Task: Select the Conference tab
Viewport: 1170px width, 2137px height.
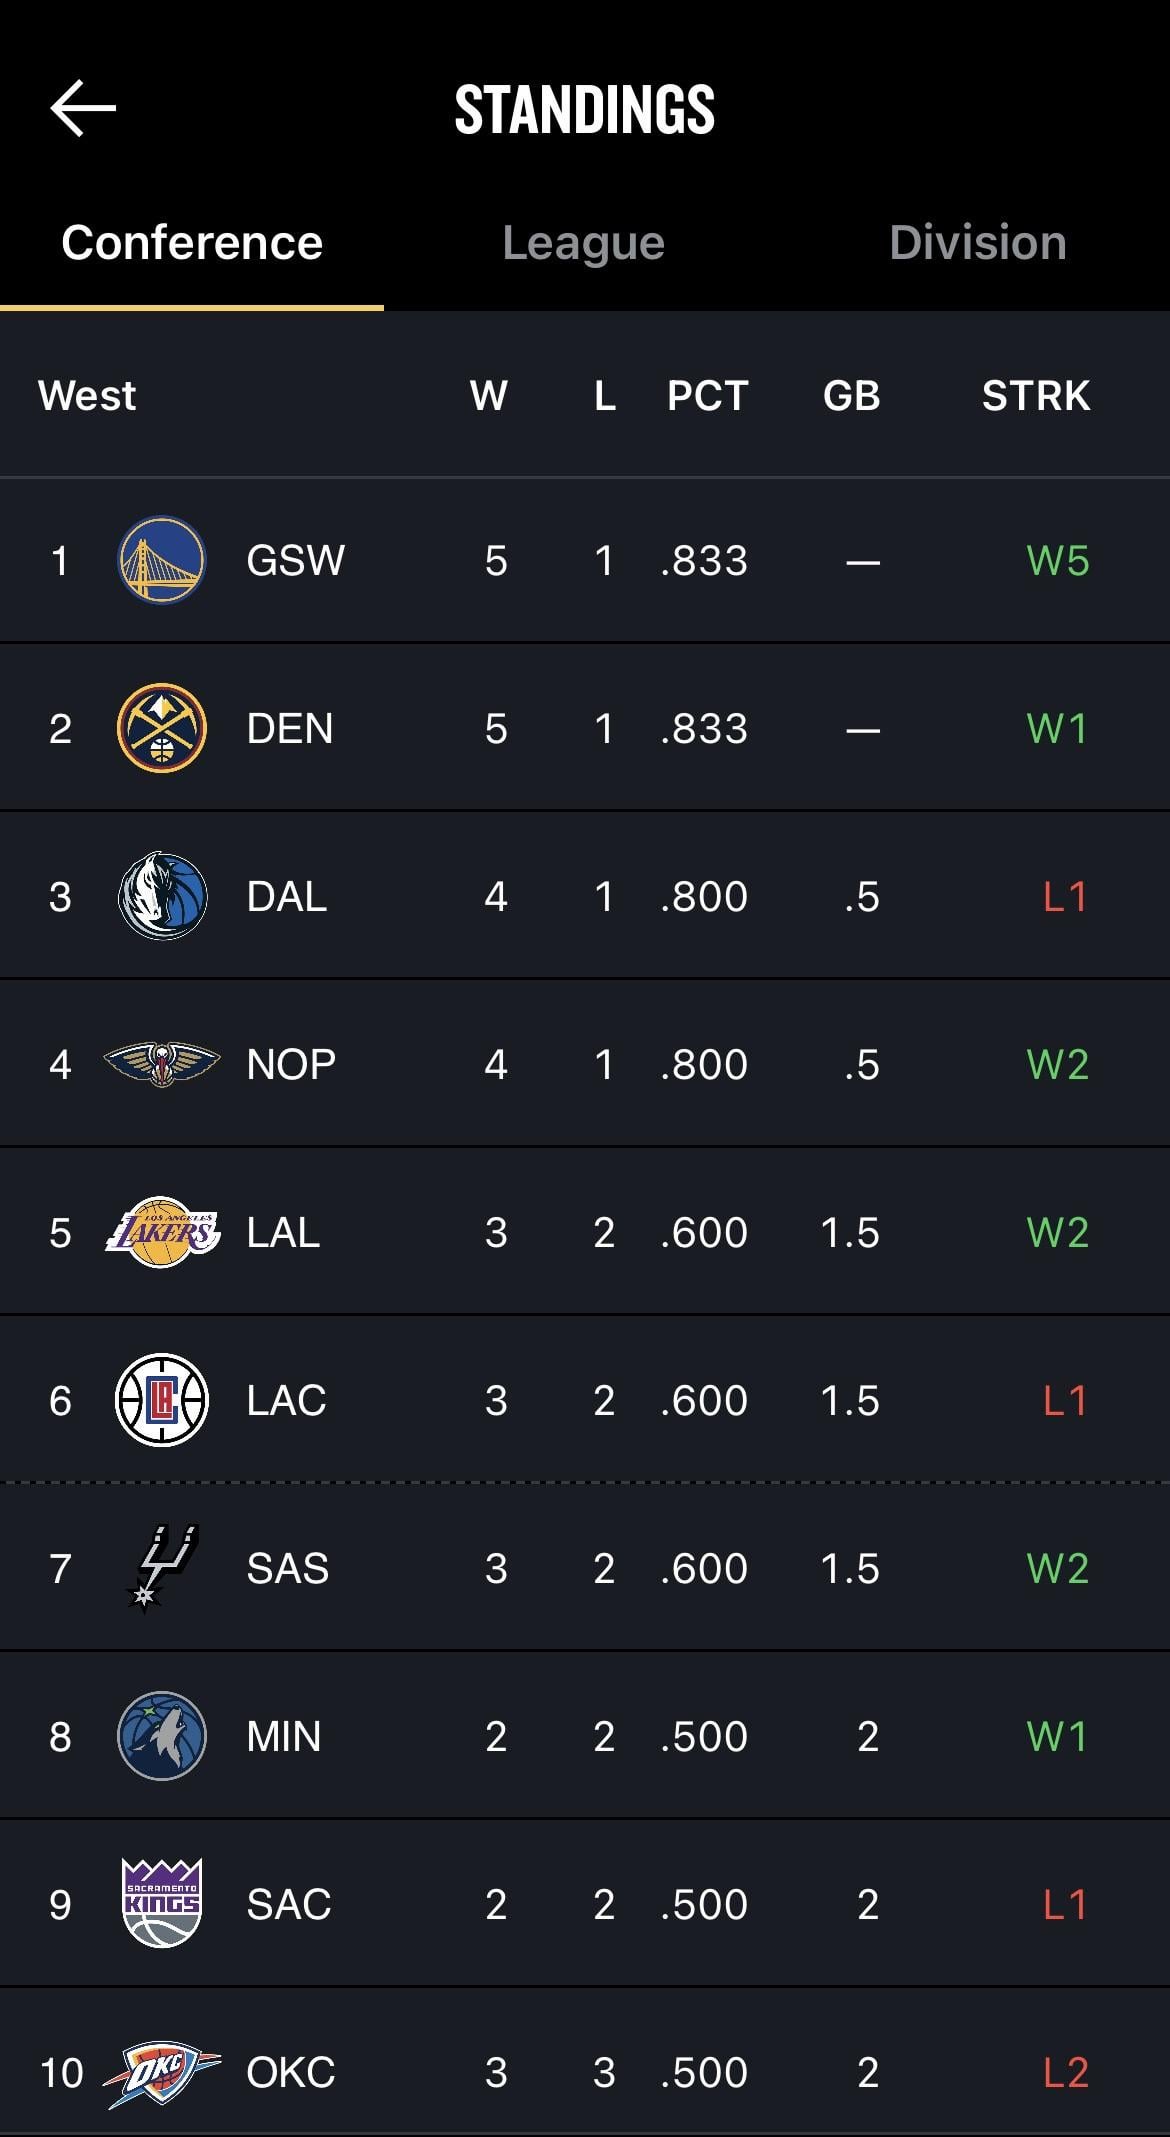Action: (x=192, y=243)
